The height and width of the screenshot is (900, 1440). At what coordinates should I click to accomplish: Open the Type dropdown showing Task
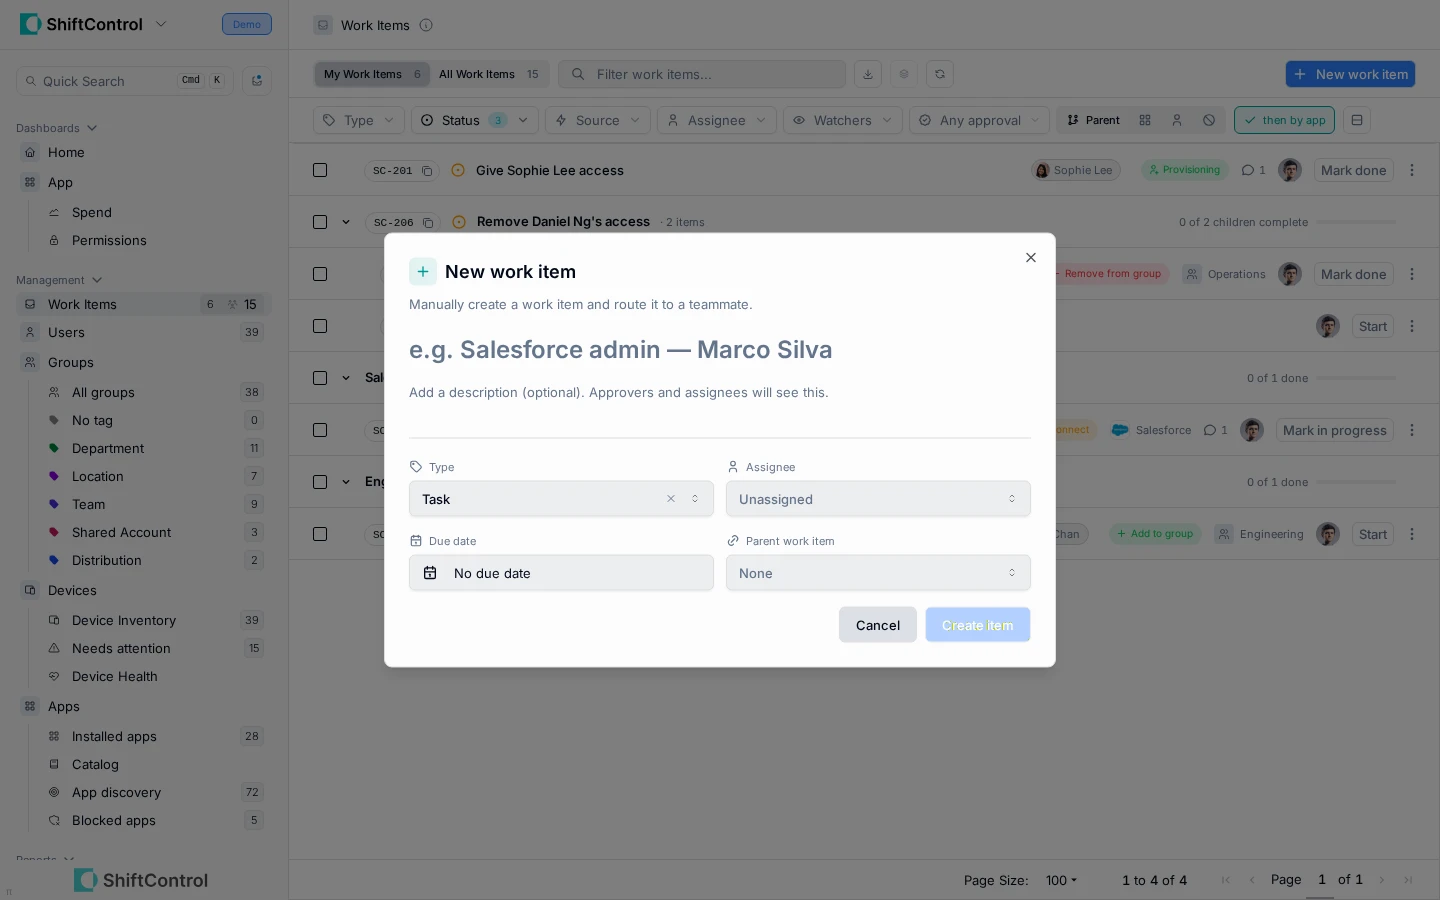pyautogui.click(x=561, y=499)
